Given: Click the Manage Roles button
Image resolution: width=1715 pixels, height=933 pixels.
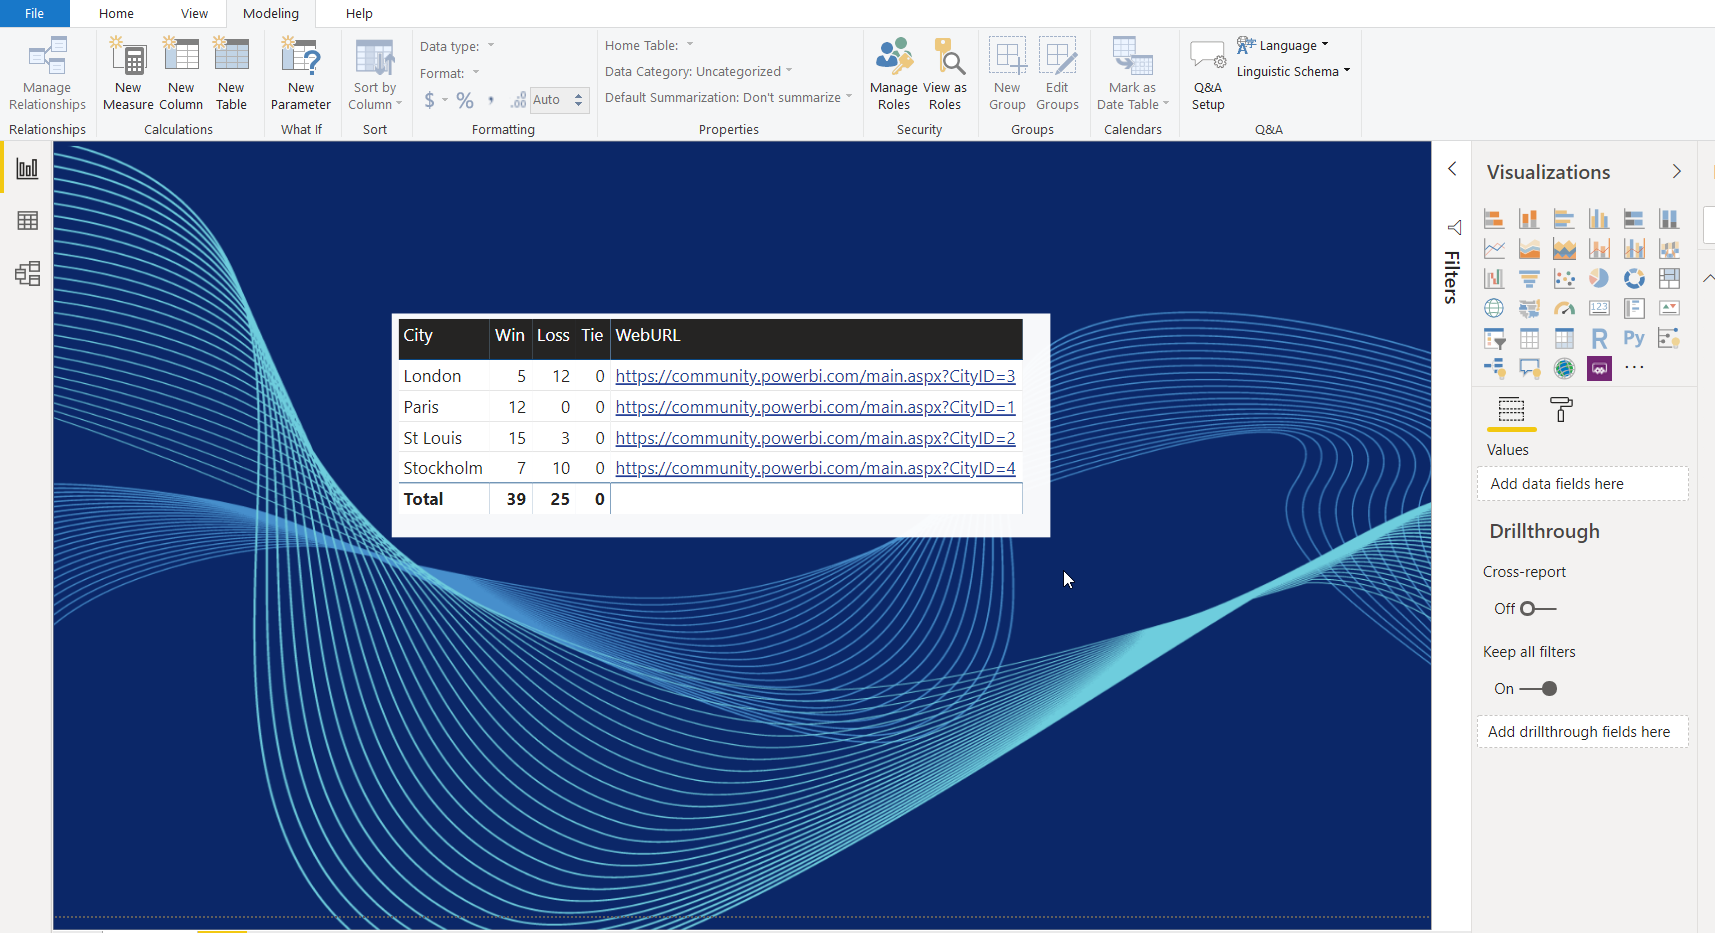Looking at the screenshot, I should point(894,74).
